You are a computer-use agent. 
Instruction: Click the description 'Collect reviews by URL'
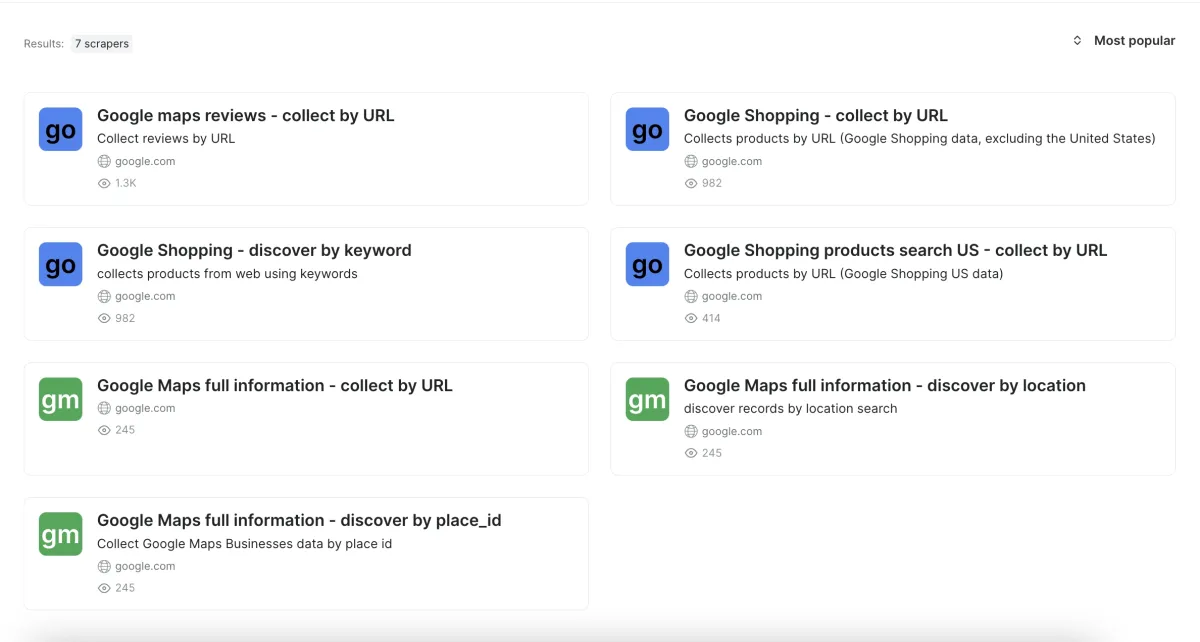[x=166, y=138]
